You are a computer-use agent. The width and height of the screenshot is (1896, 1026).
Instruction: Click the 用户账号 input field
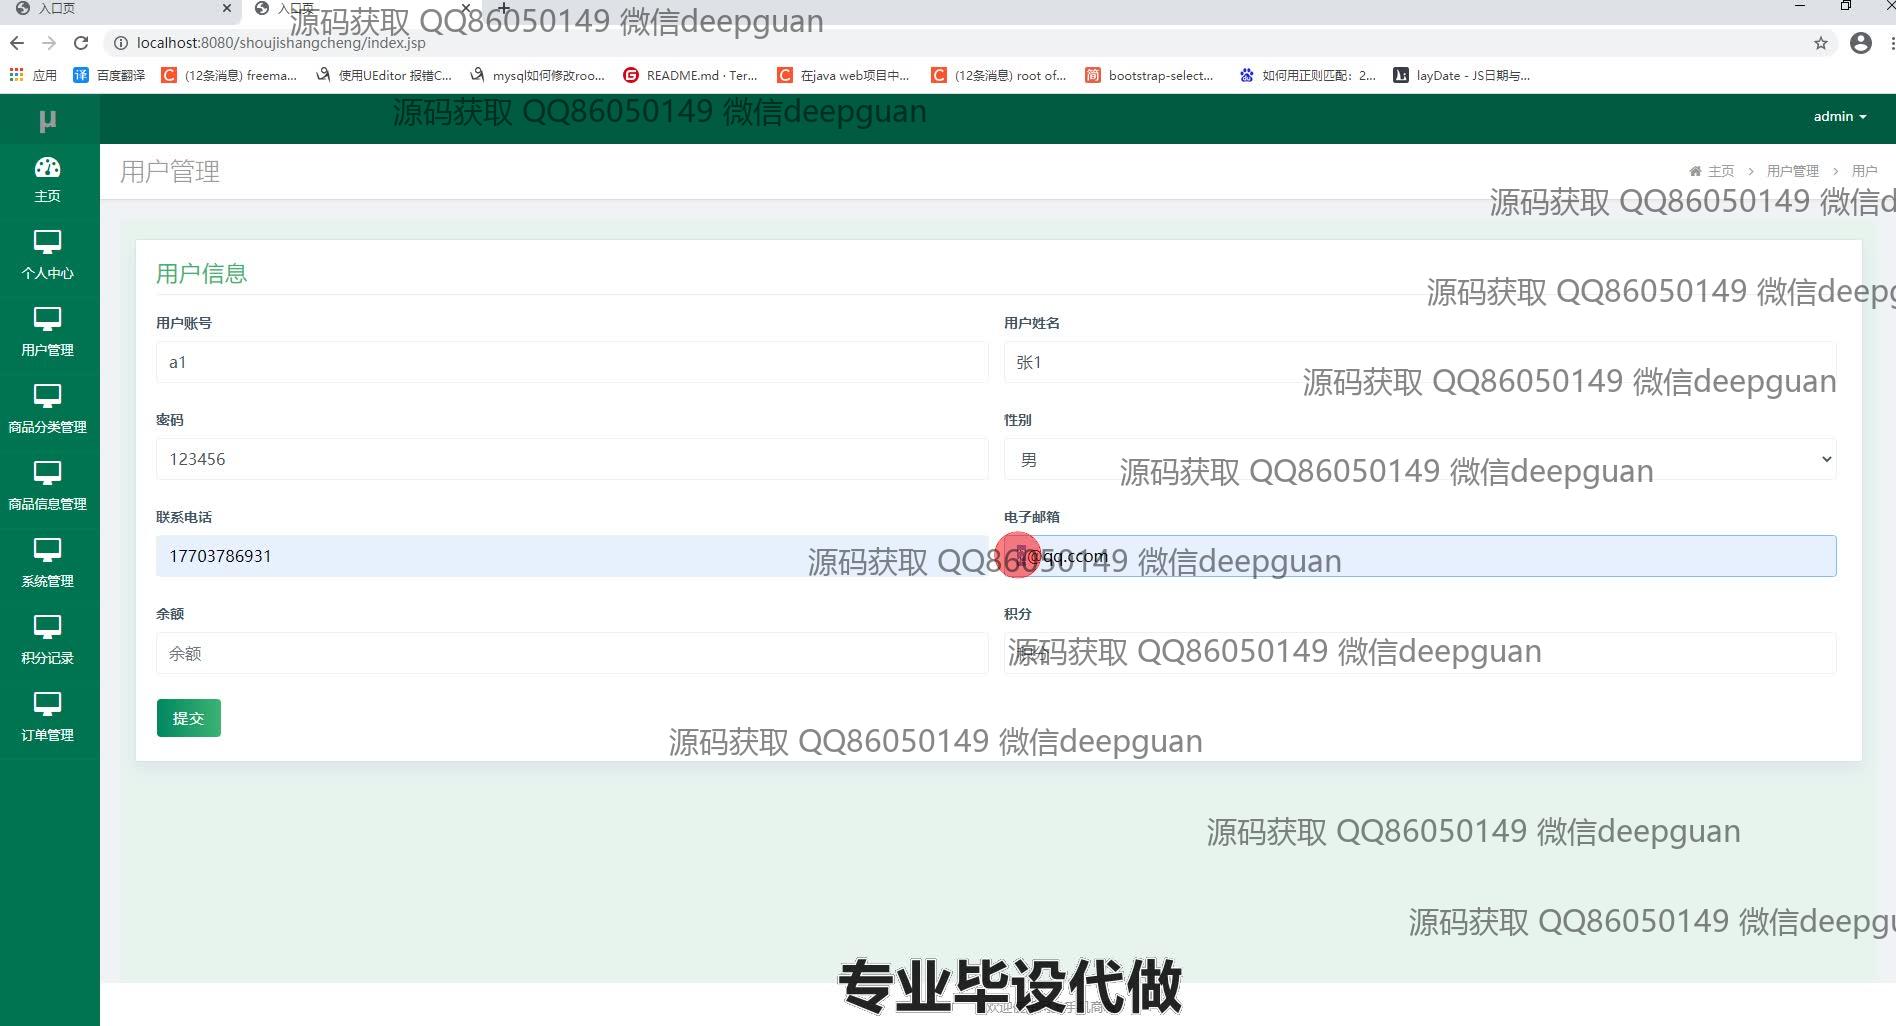(x=571, y=362)
